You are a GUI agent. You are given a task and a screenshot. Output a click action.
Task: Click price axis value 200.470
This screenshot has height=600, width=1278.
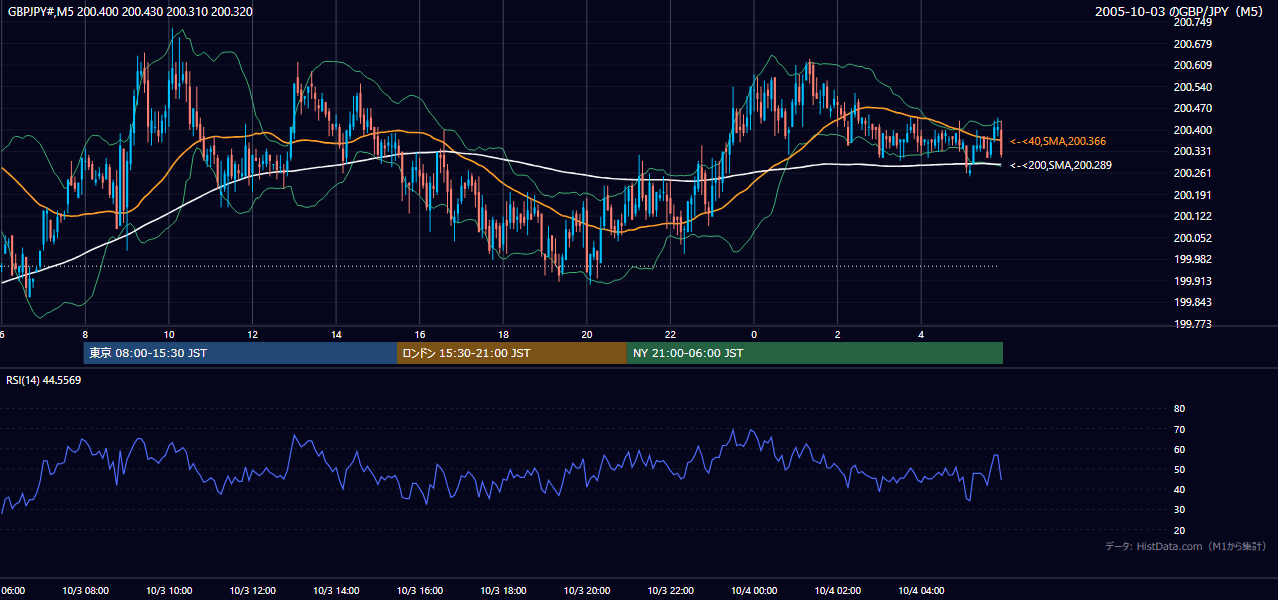point(1192,109)
